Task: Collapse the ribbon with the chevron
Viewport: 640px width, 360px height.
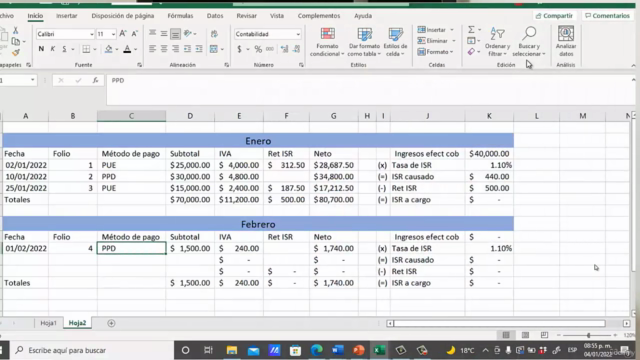Action: pos(633,65)
